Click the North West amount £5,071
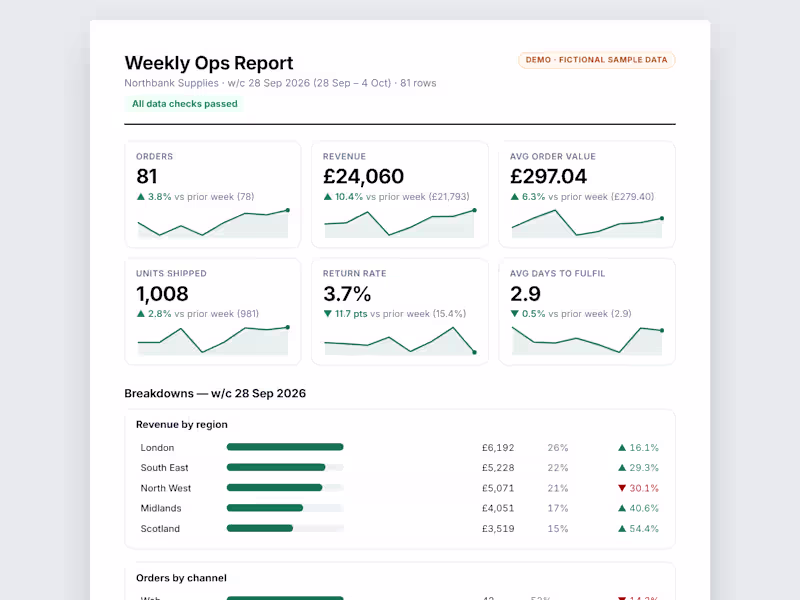The image size is (800, 600). coord(498,488)
